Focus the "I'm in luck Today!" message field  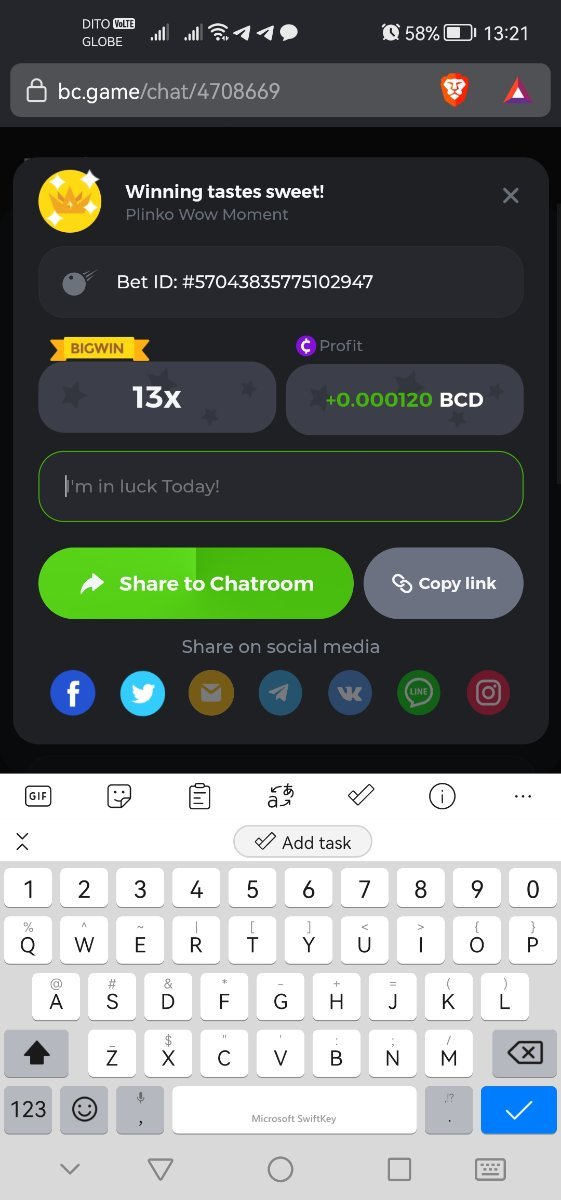coord(281,486)
